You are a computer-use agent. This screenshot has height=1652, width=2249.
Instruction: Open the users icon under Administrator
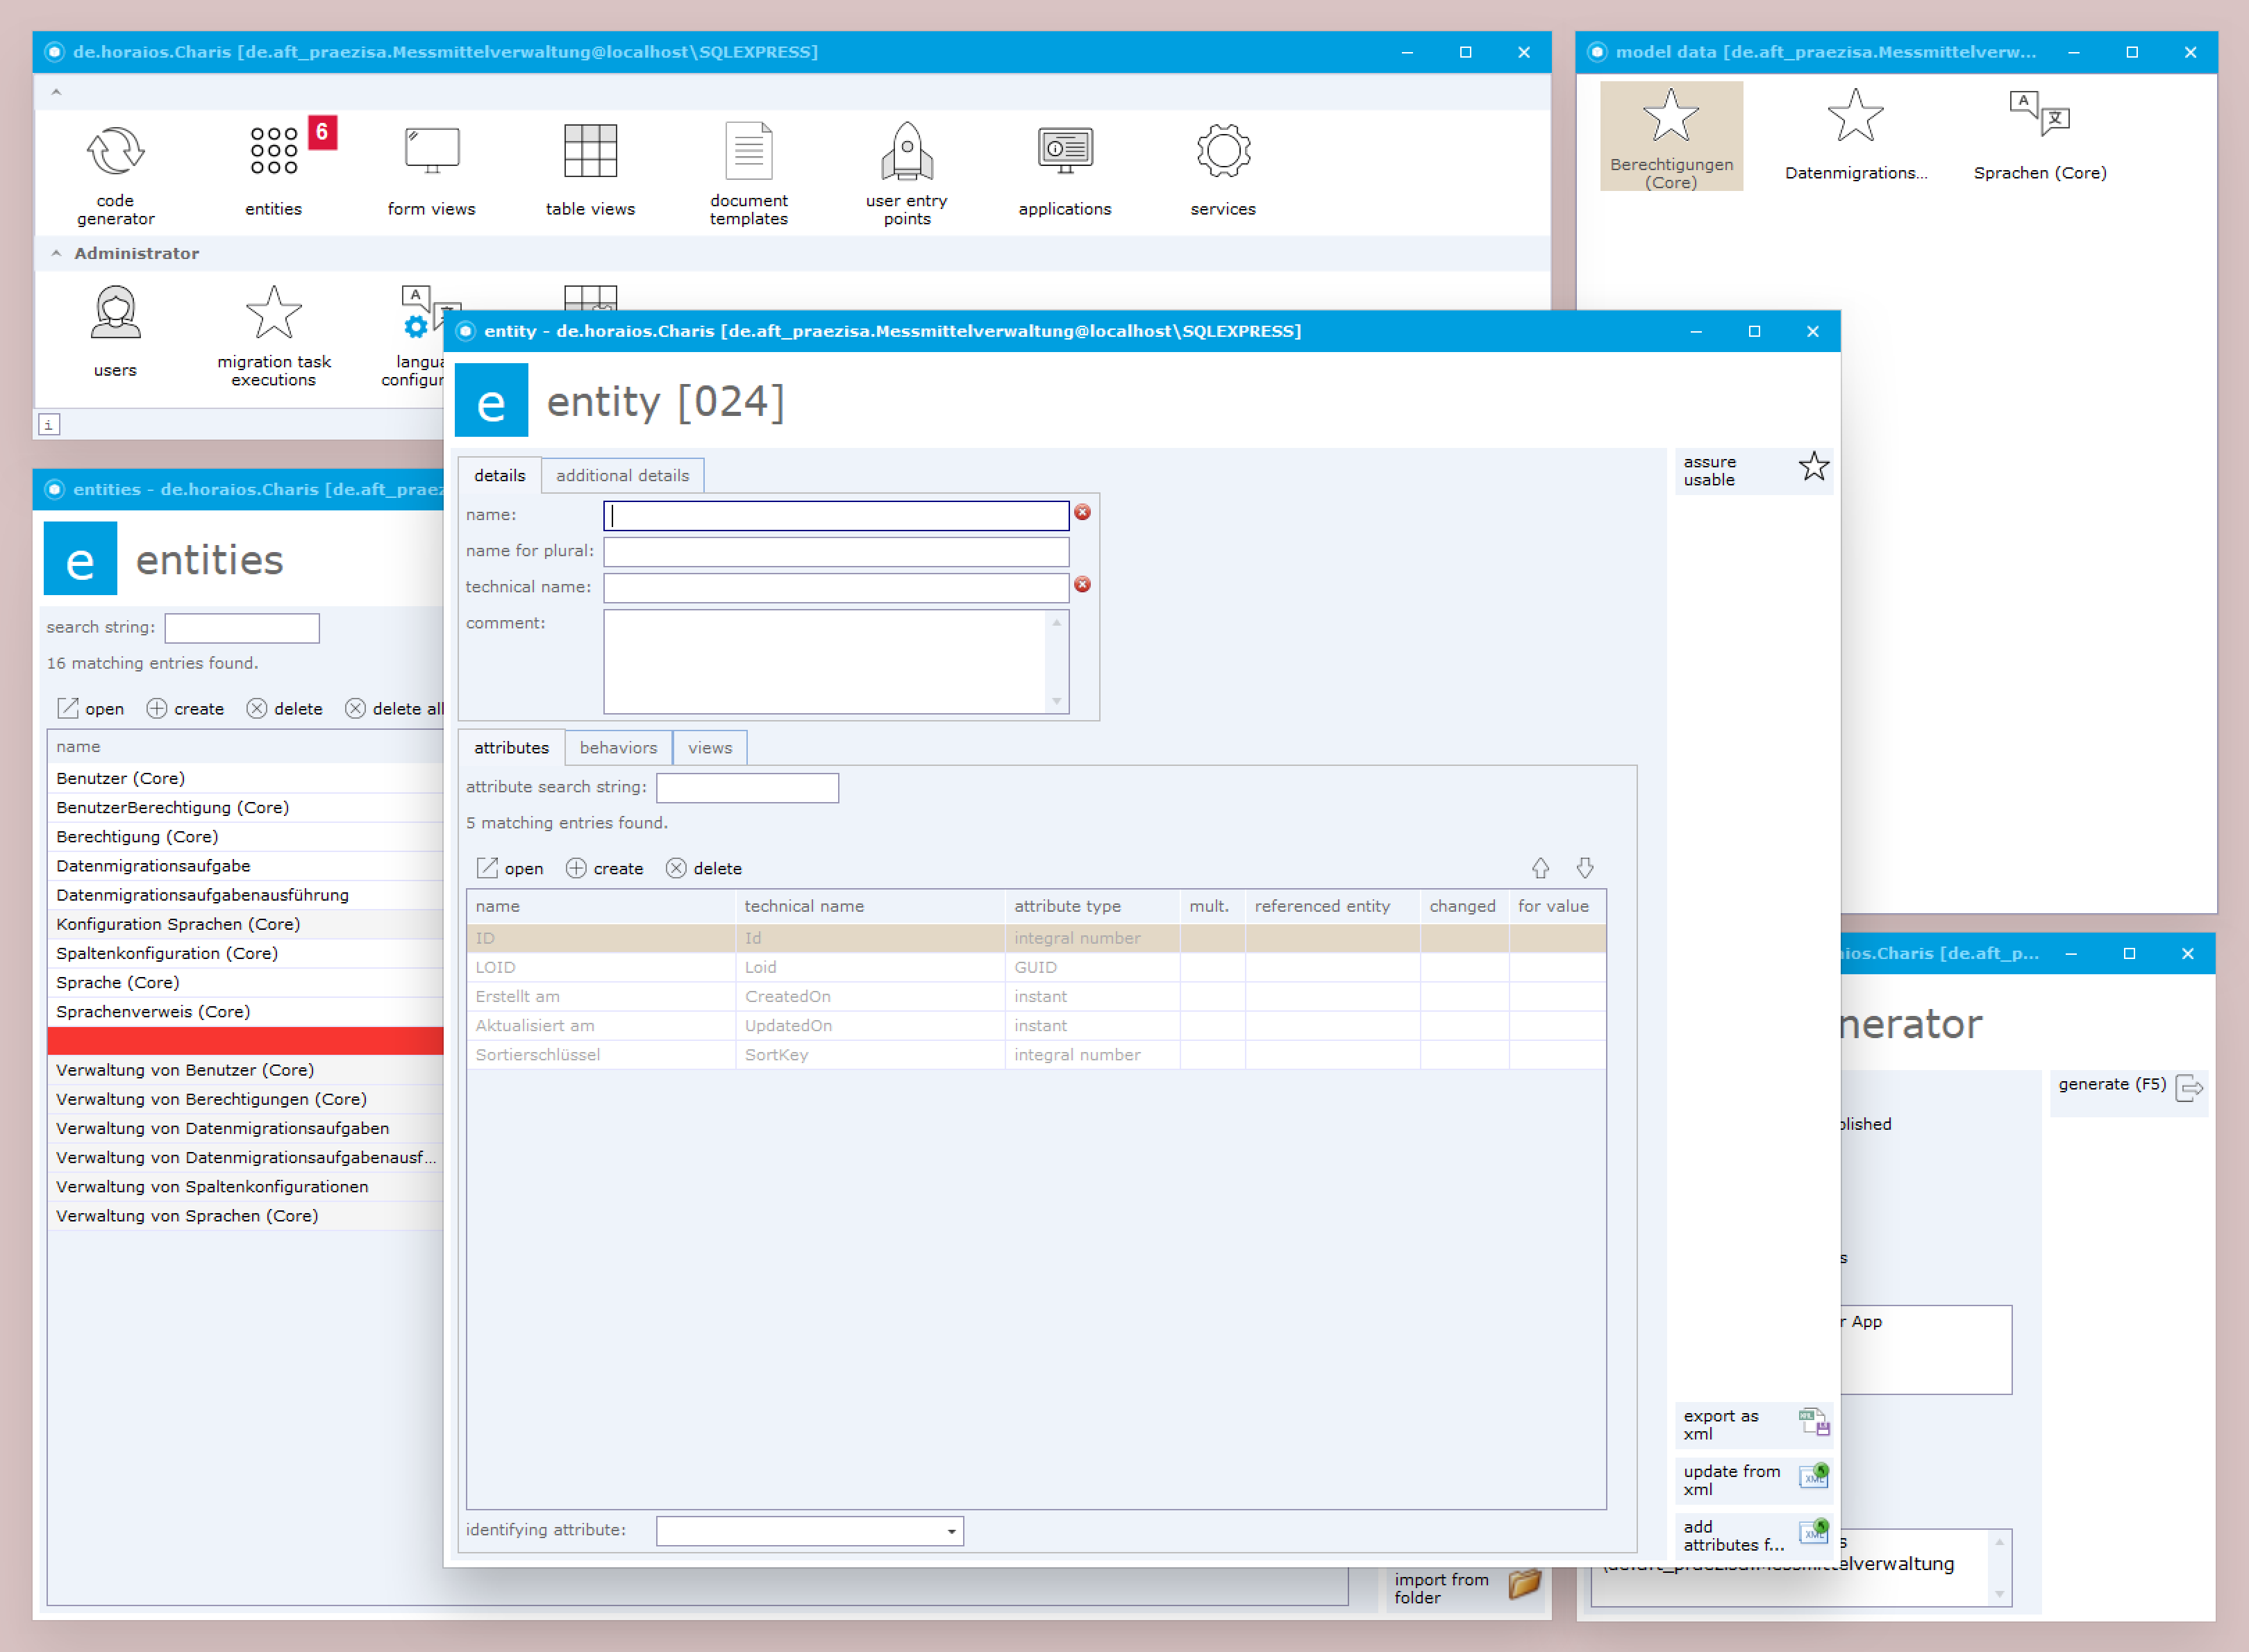click(115, 332)
